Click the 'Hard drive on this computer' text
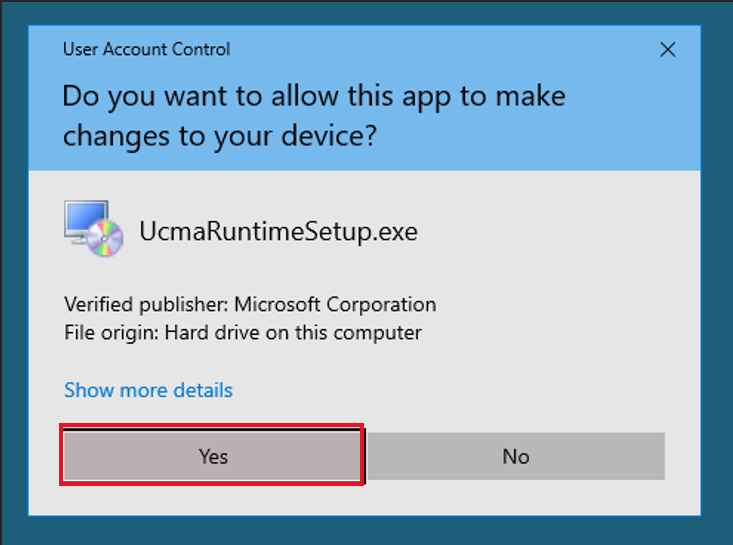 [x=293, y=333]
